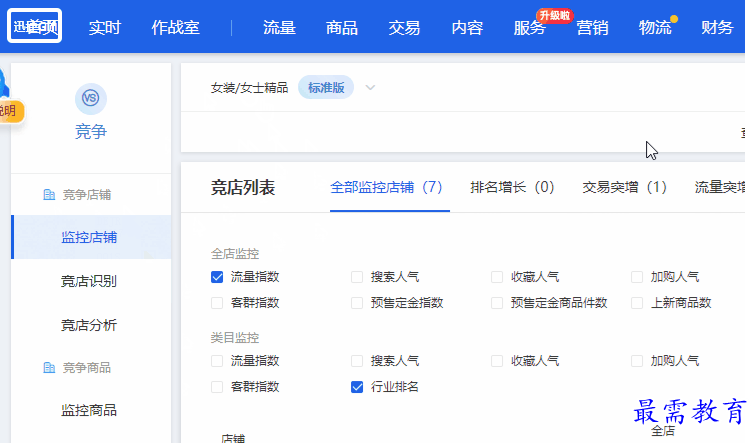Open the 营销 top menu
The width and height of the screenshot is (755, 443).
(592, 27)
